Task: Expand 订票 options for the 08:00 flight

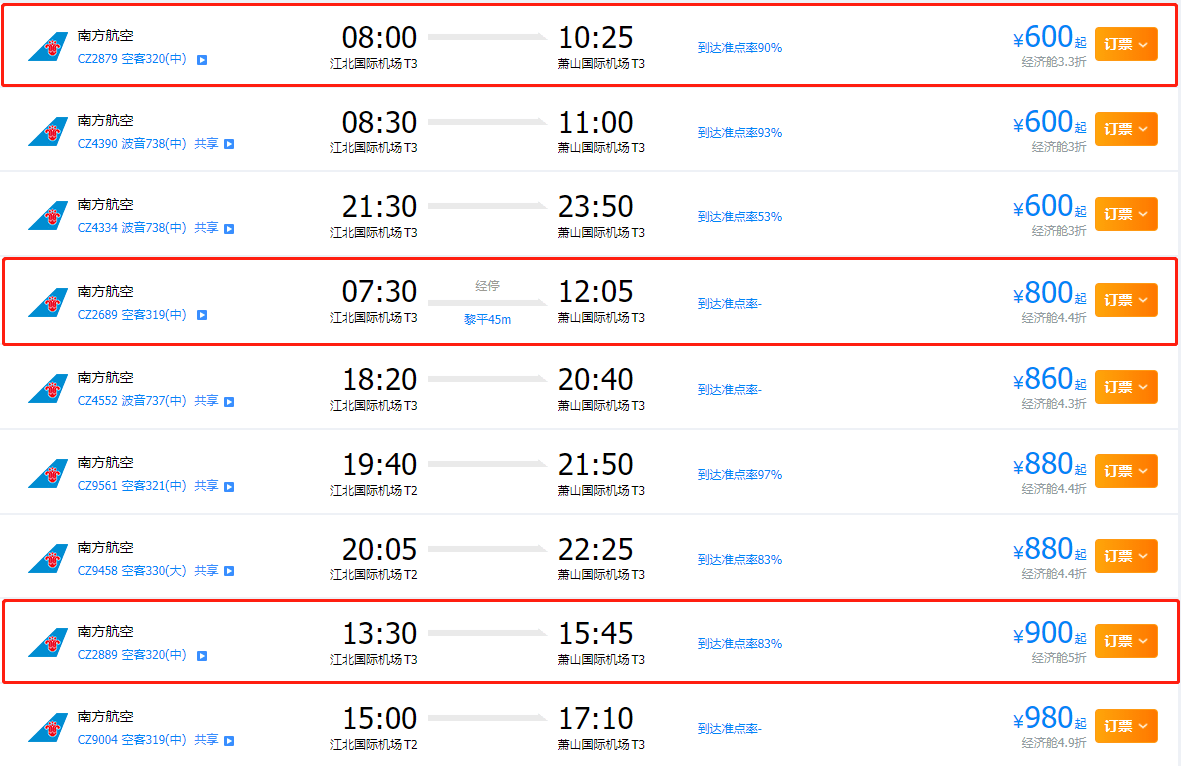Action: pos(1126,44)
